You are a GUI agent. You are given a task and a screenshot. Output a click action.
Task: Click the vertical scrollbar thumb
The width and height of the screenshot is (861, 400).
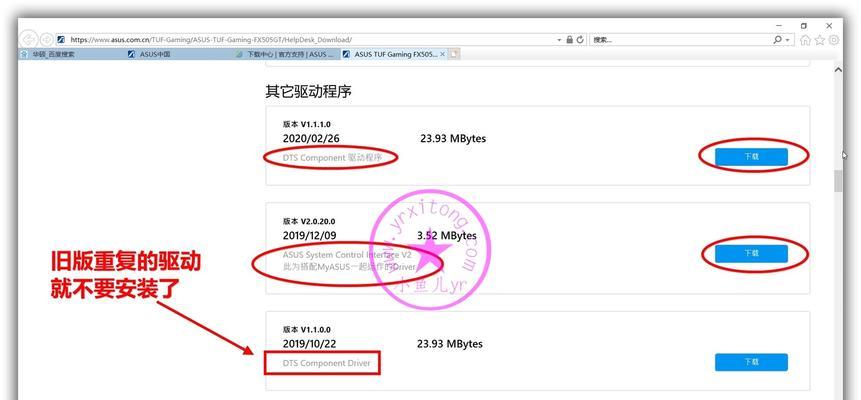tap(838, 181)
